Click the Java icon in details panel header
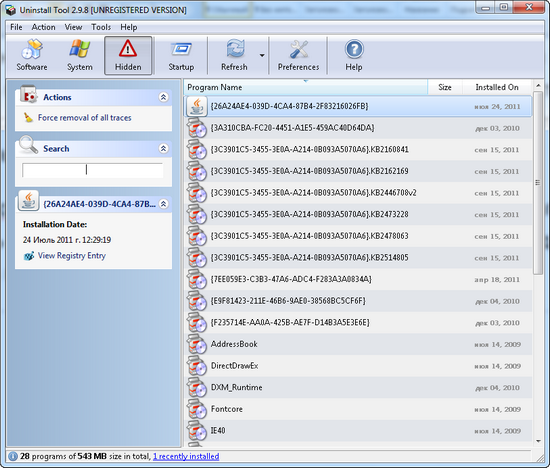The width and height of the screenshot is (550, 468). (28, 201)
